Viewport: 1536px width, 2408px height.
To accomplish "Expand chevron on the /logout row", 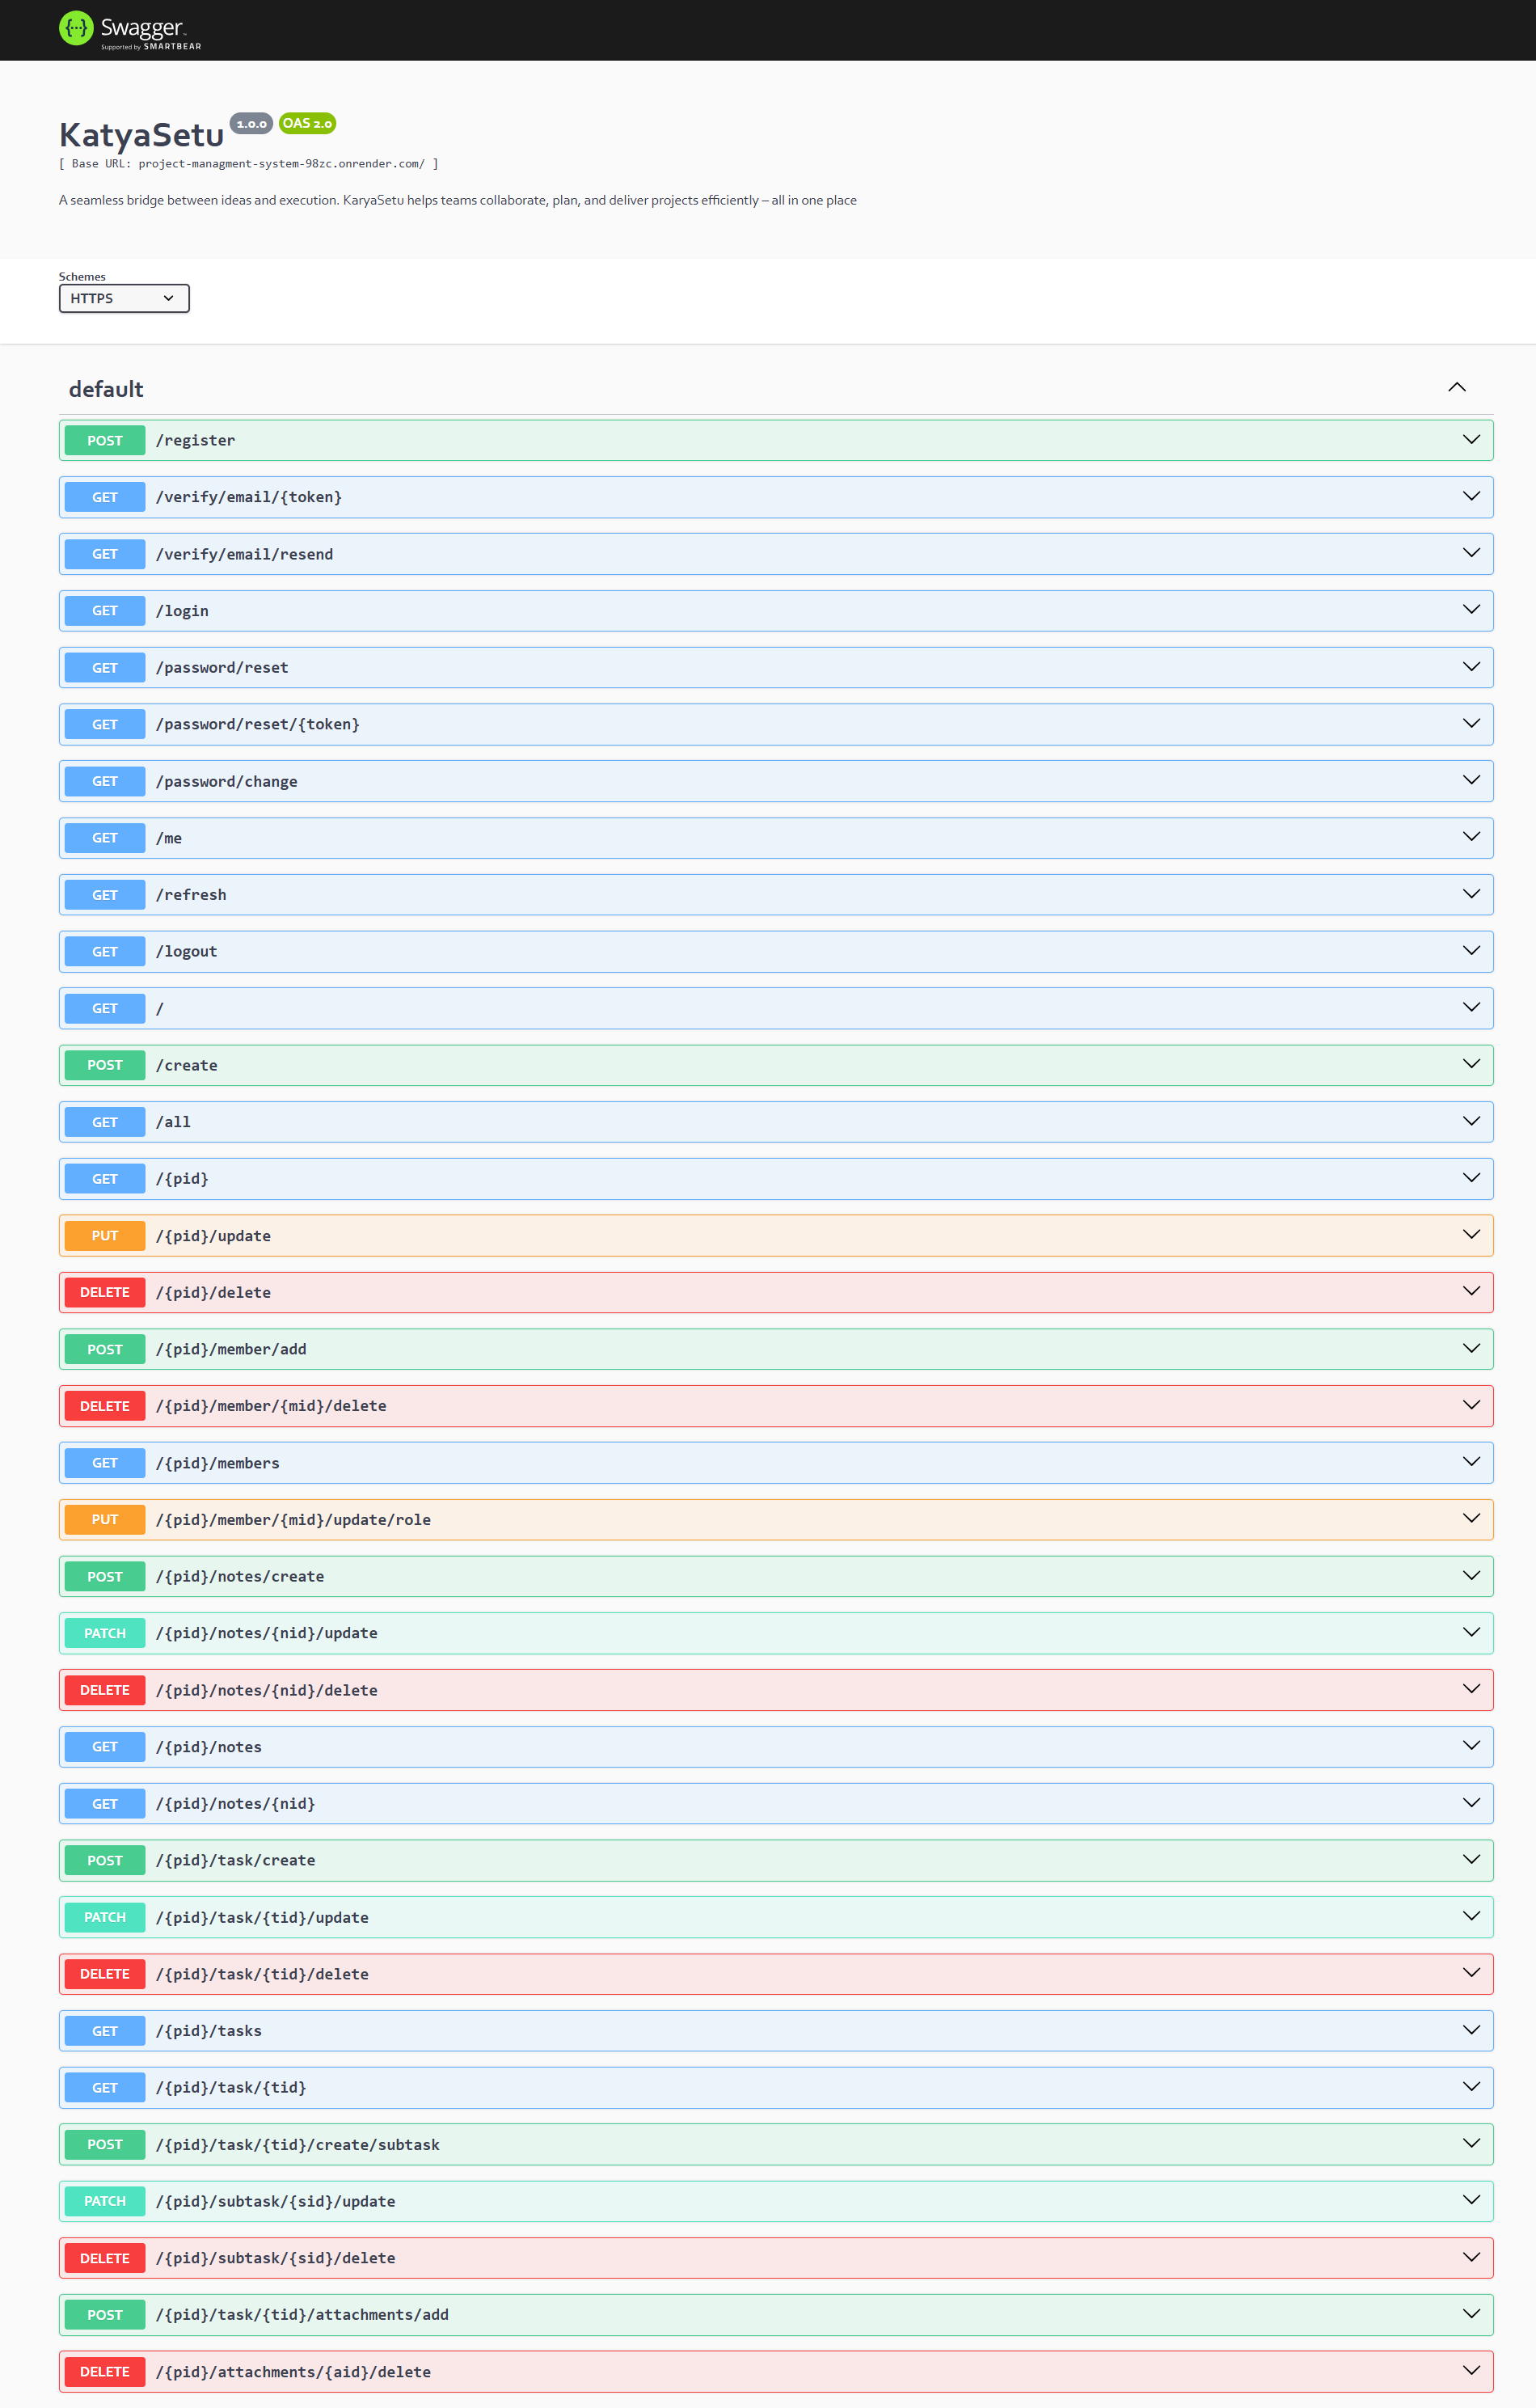I will point(1471,951).
